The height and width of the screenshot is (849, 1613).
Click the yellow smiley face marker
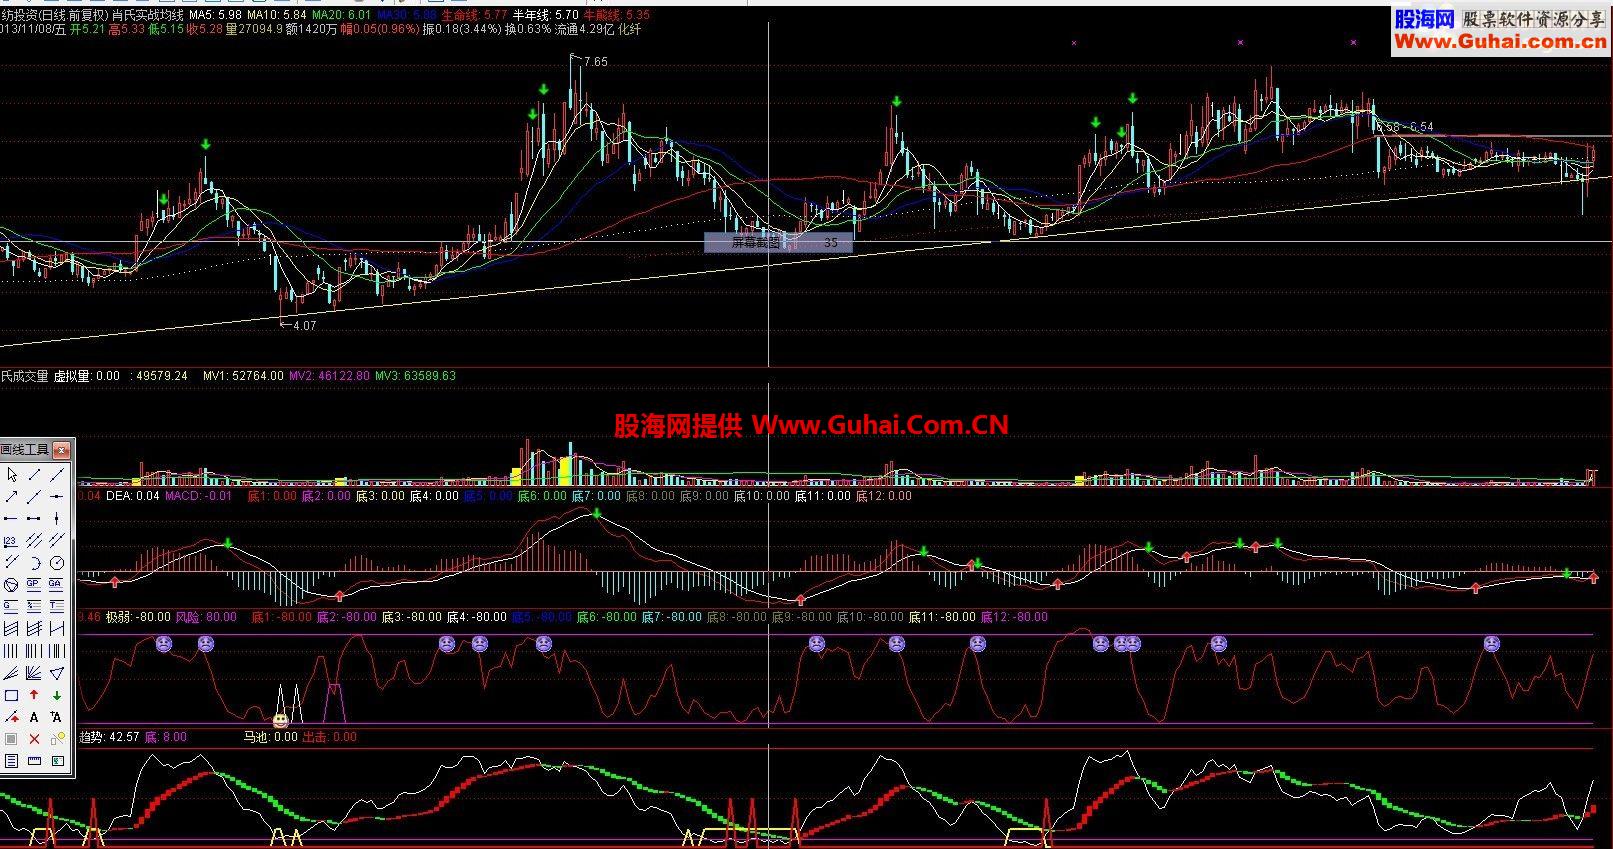(282, 719)
